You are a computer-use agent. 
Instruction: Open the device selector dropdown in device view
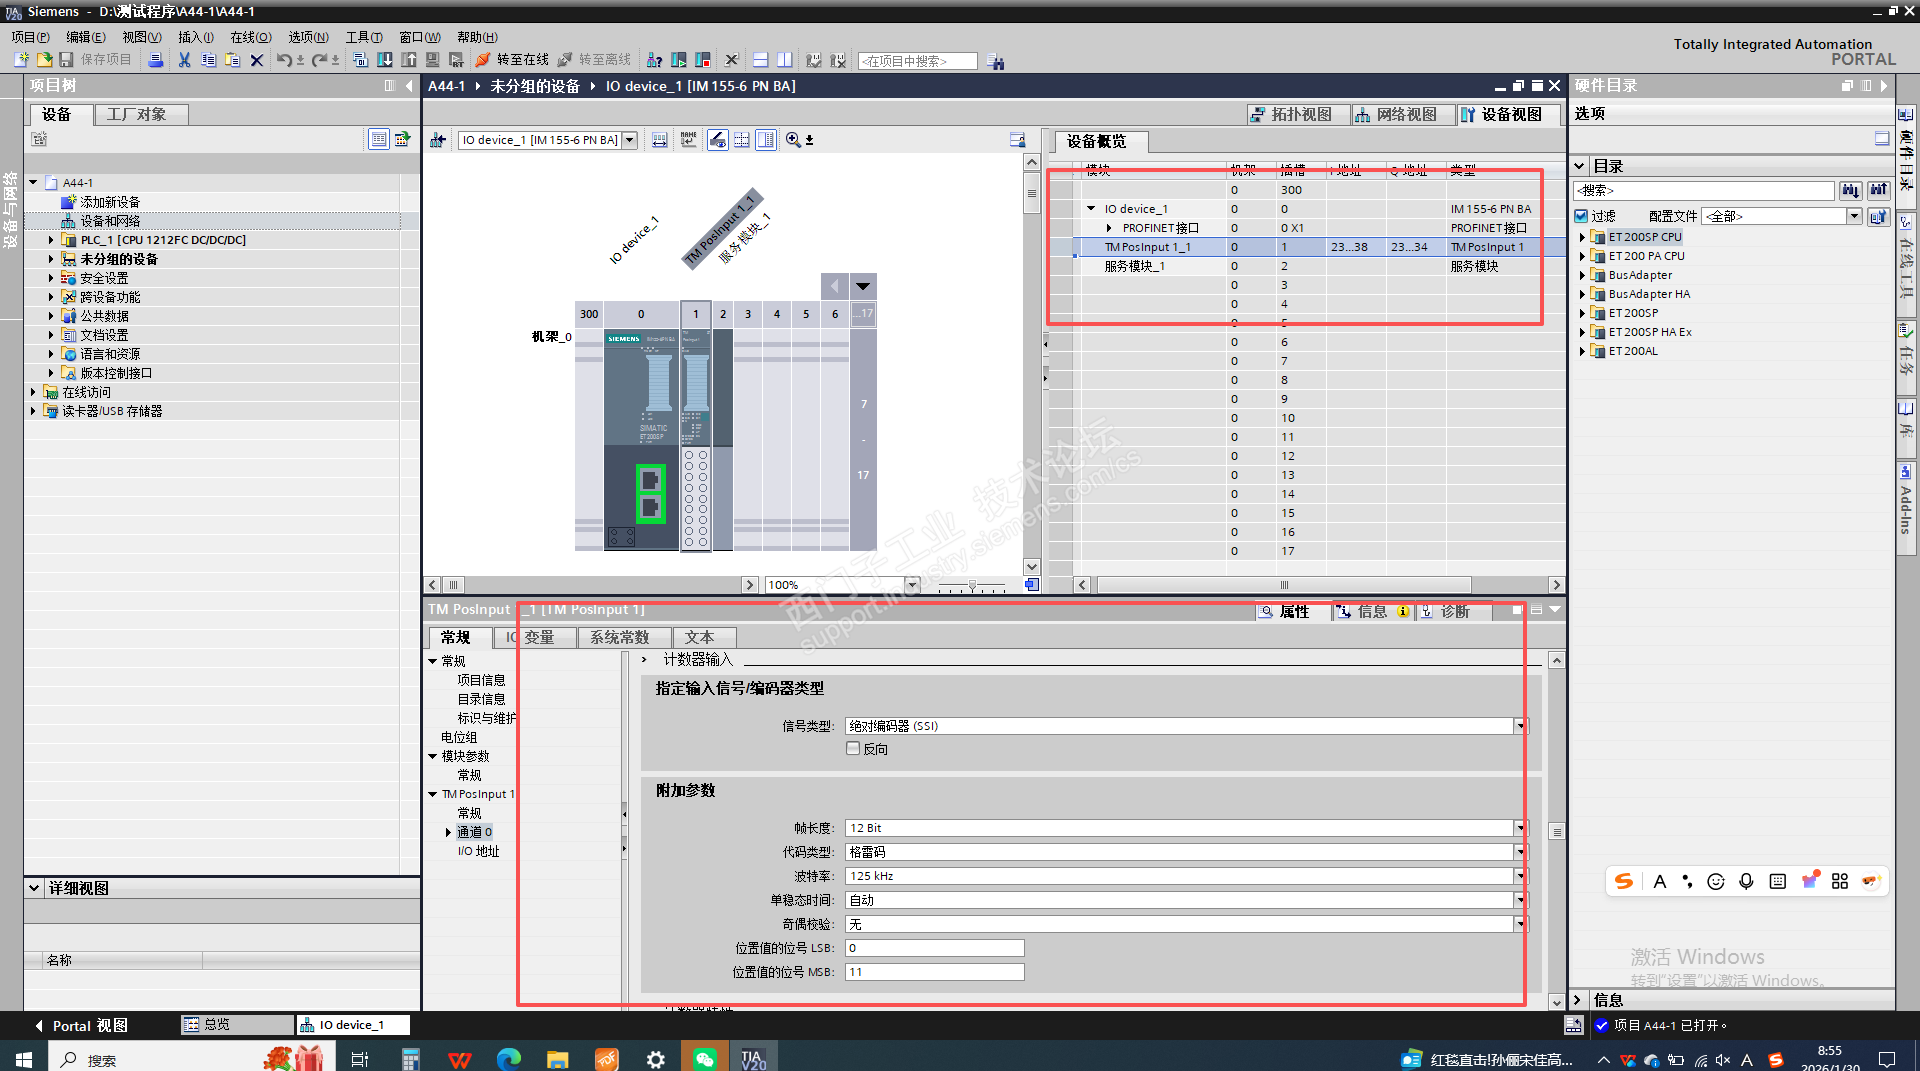coord(630,140)
